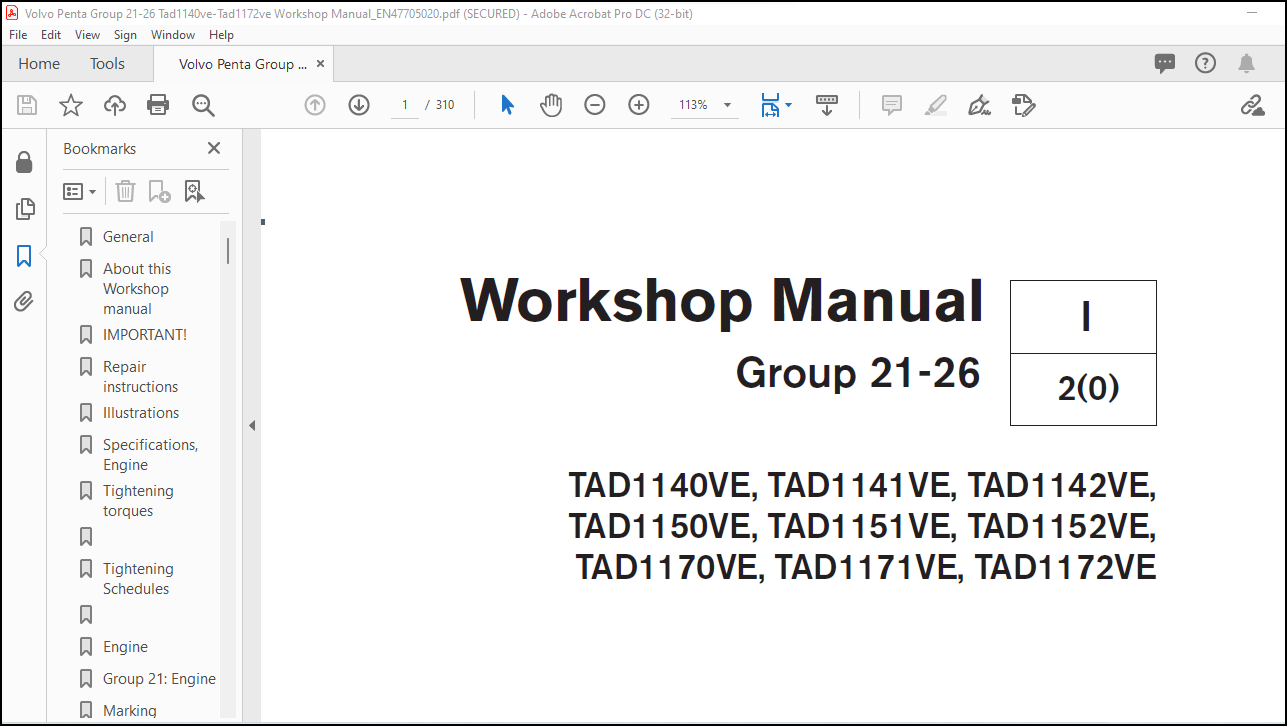Screen dimensions: 1287x726
Task: Zoom in with the plus button
Action: 639,105
